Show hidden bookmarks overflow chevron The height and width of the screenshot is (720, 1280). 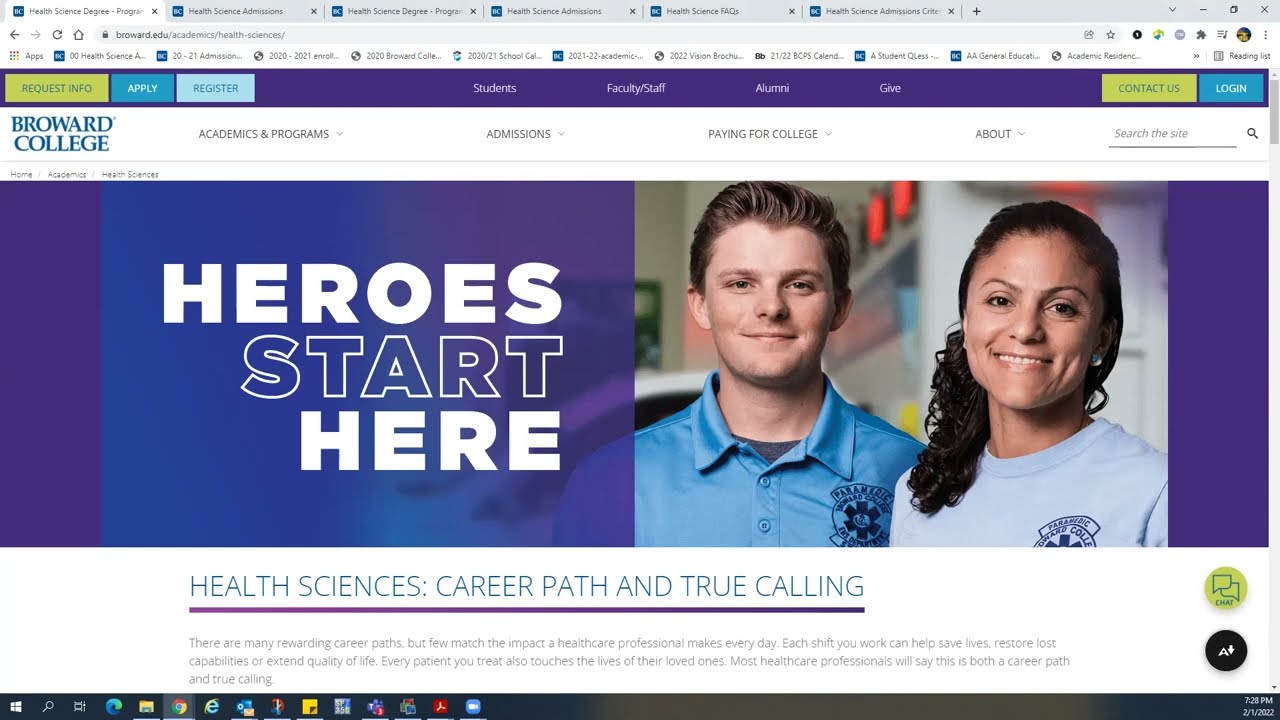[1196, 56]
